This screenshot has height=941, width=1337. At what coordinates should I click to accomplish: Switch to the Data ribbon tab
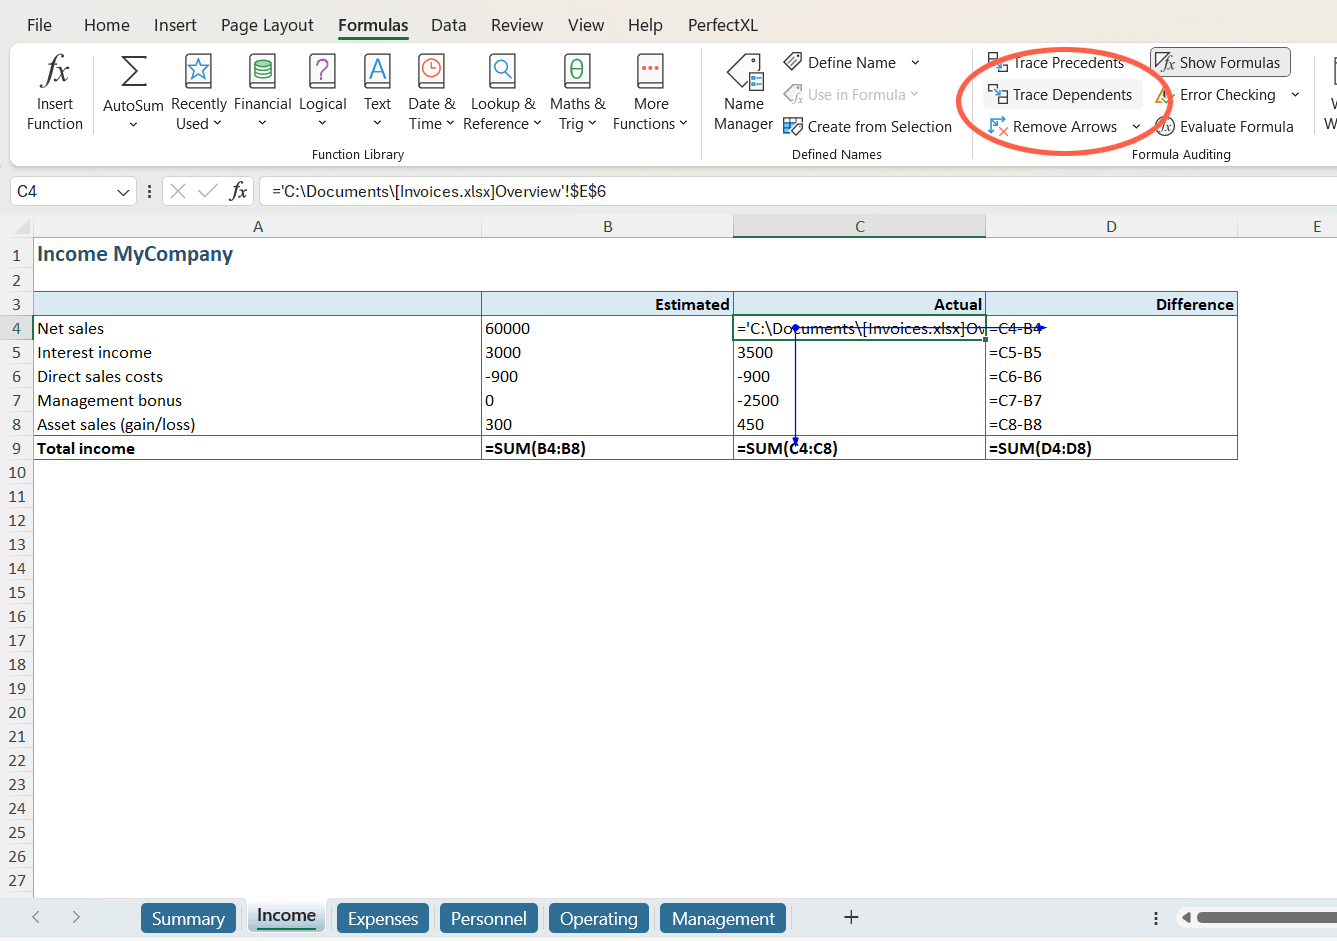click(448, 25)
